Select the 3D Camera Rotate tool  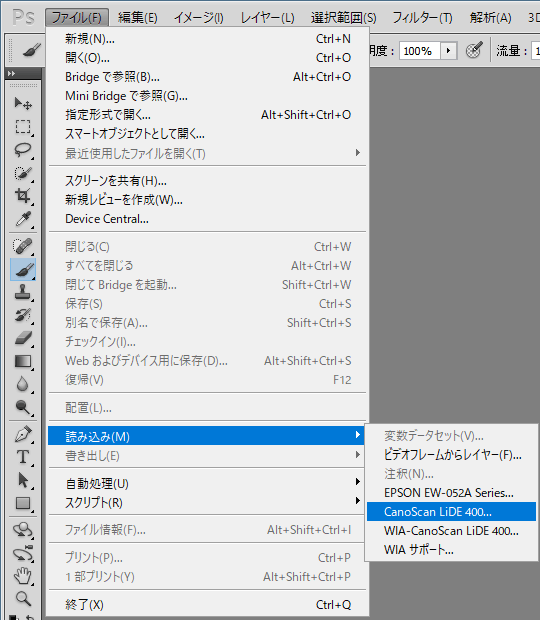(x=23, y=553)
